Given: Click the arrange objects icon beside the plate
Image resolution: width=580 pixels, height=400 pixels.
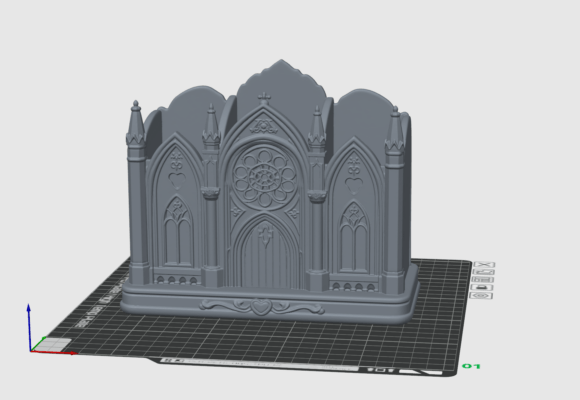Looking at the screenshot, I should 483,280.
